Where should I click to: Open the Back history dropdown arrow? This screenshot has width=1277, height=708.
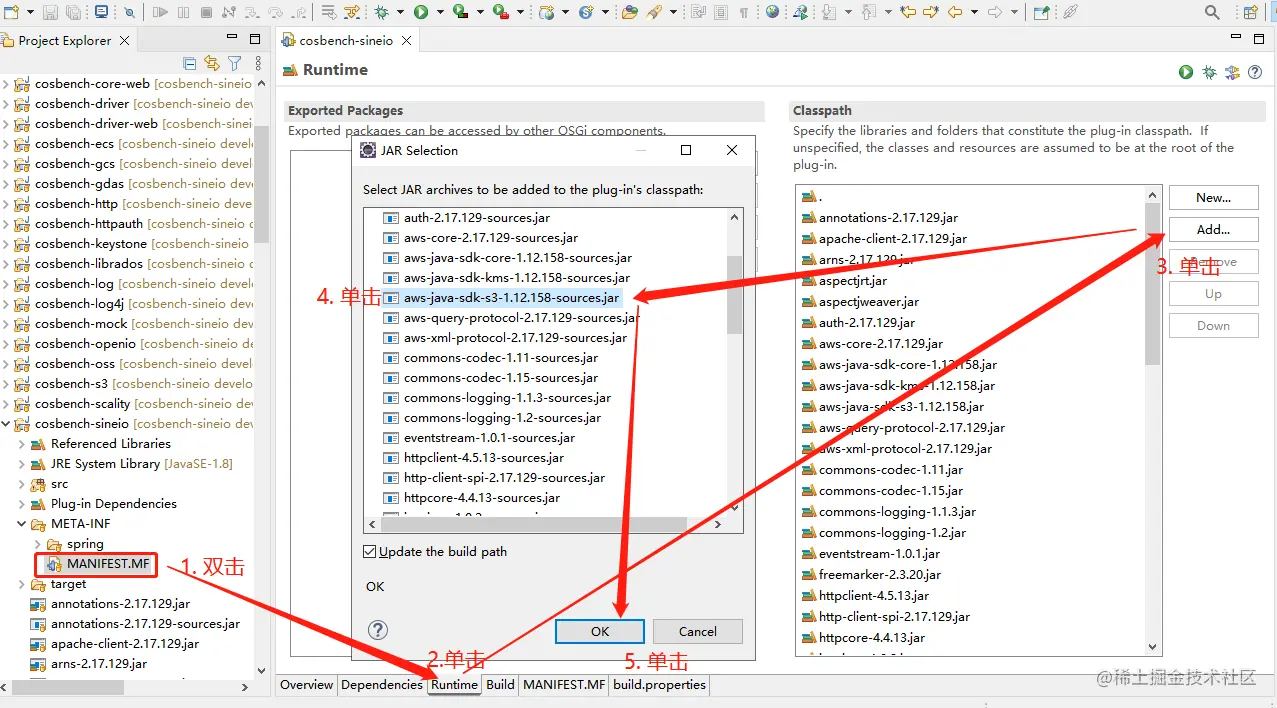point(975,12)
